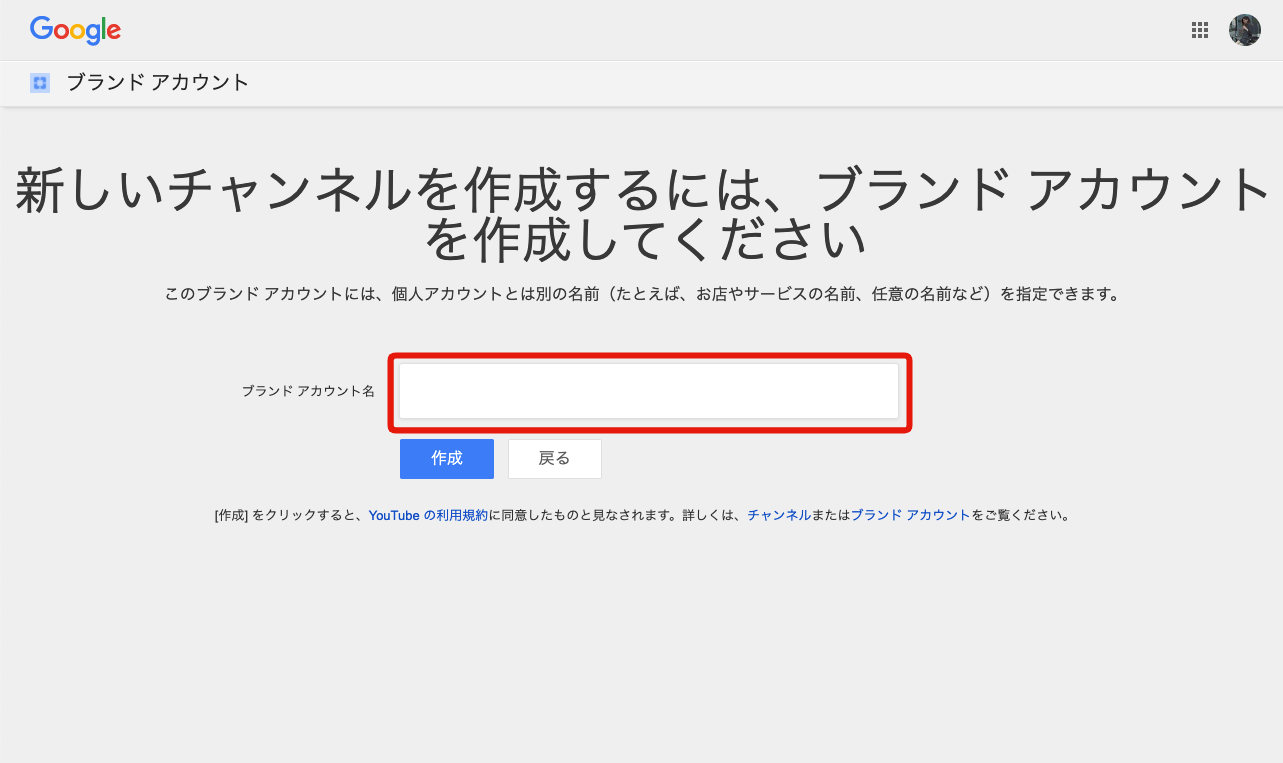Image resolution: width=1283 pixels, height=763 pixels.
Task: Click the ブランド アカウント header title
Action: point(157,83)
